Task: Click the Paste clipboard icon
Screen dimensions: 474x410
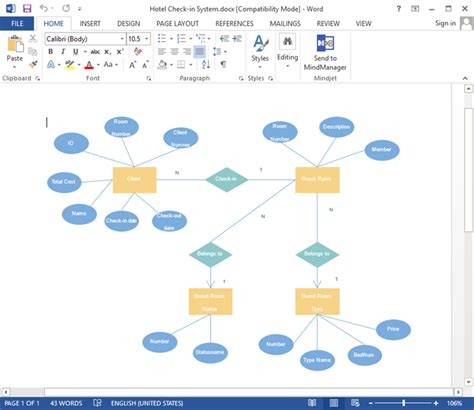Action: [x=15, y=45]
